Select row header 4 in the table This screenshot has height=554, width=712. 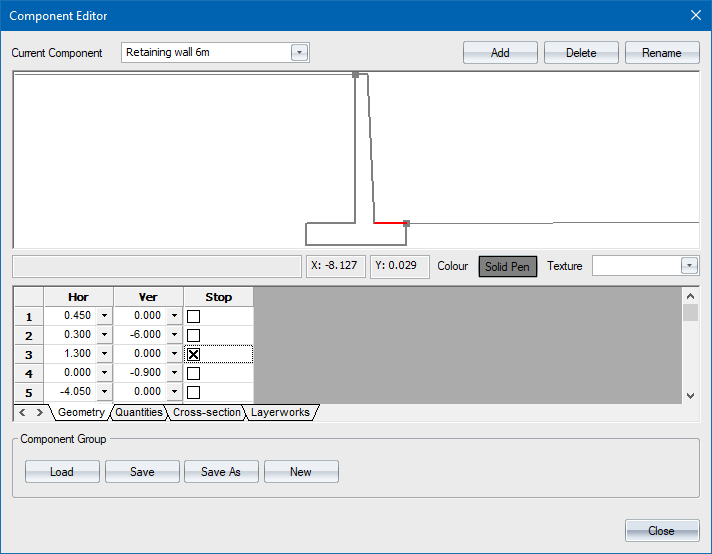click(x=28, y=373)
